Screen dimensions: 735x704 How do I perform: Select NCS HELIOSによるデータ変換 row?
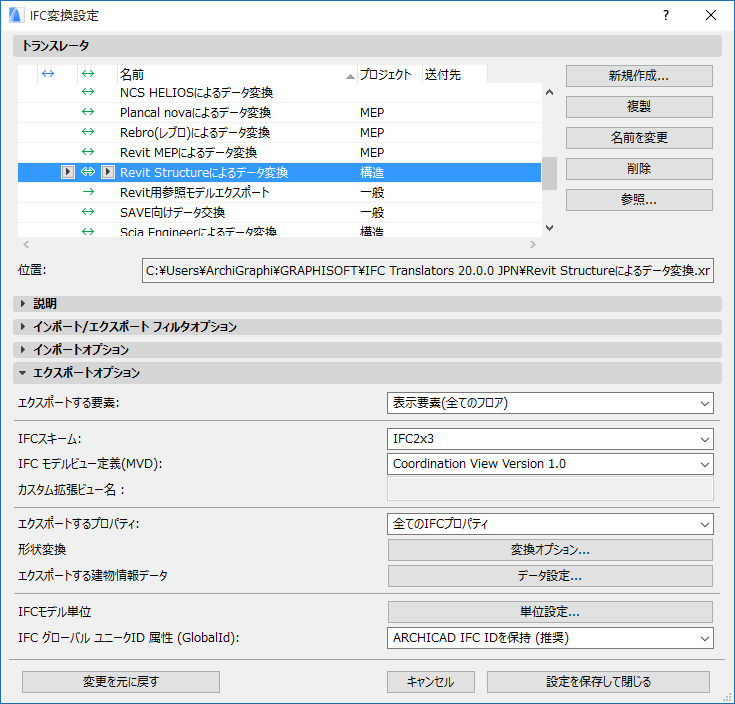[x=279, y=93]
